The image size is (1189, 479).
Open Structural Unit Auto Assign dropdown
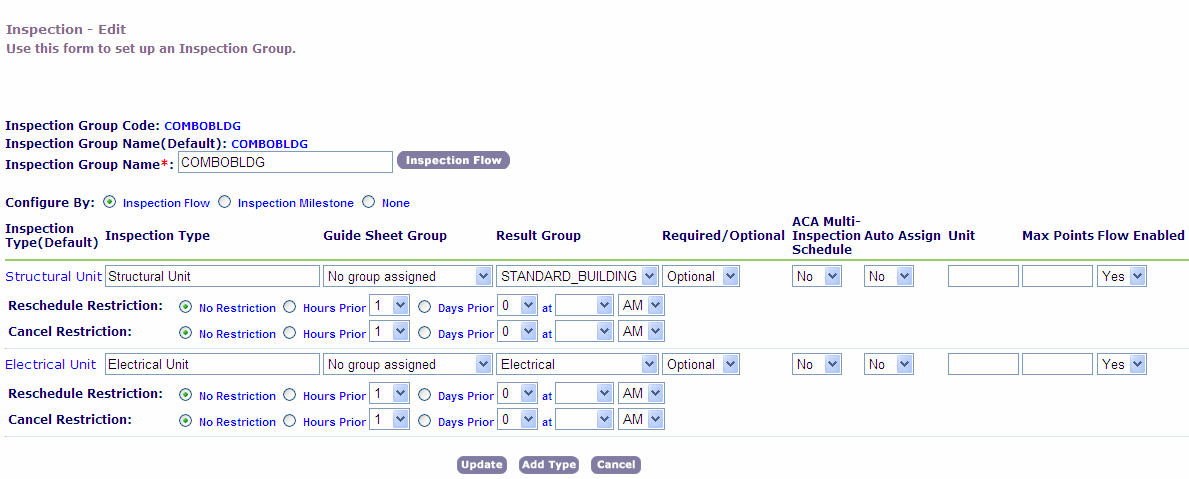click(889, 277)
